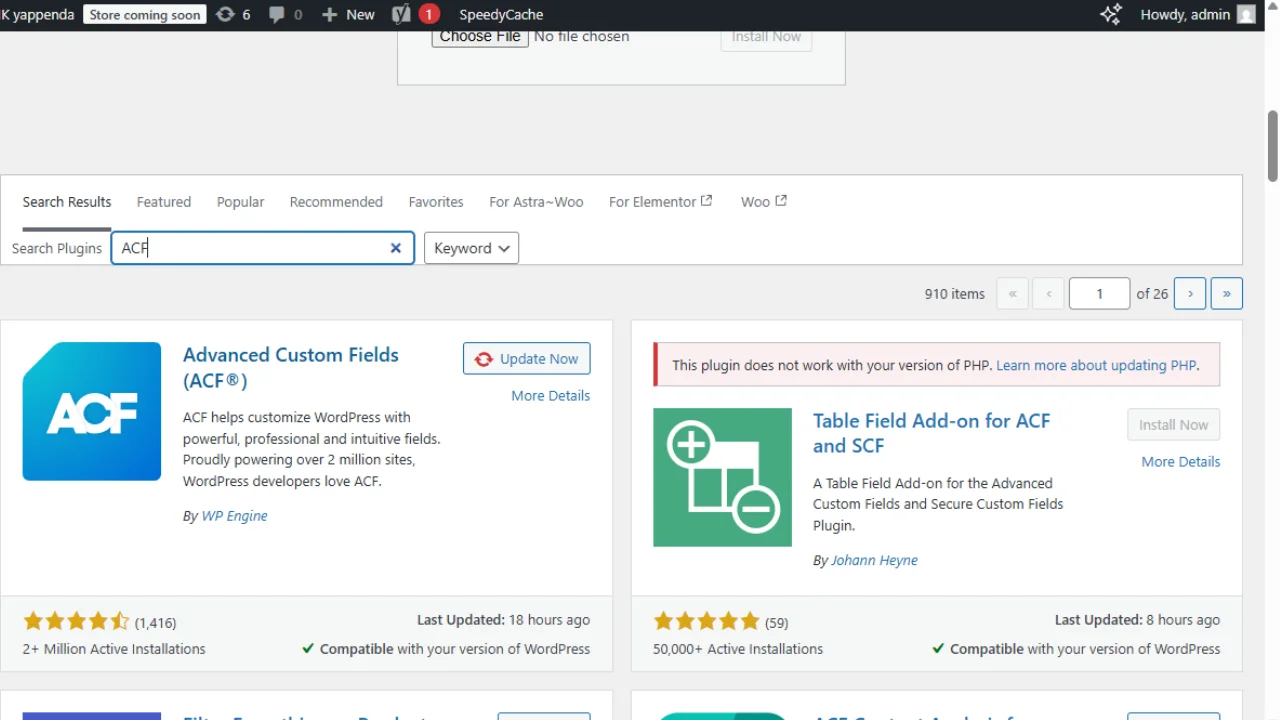Go to the next page of results

coord(1190,293)
